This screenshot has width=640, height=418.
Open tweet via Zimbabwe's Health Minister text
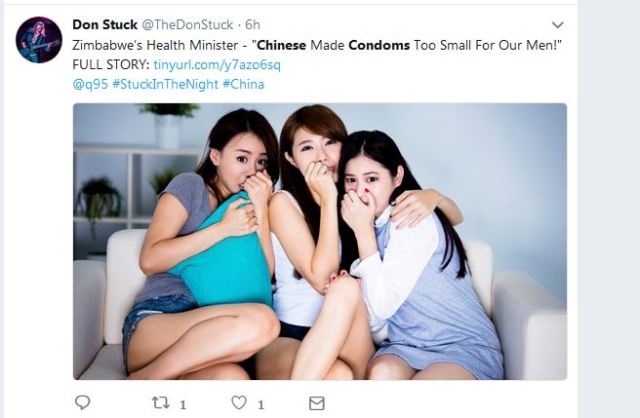155,45
